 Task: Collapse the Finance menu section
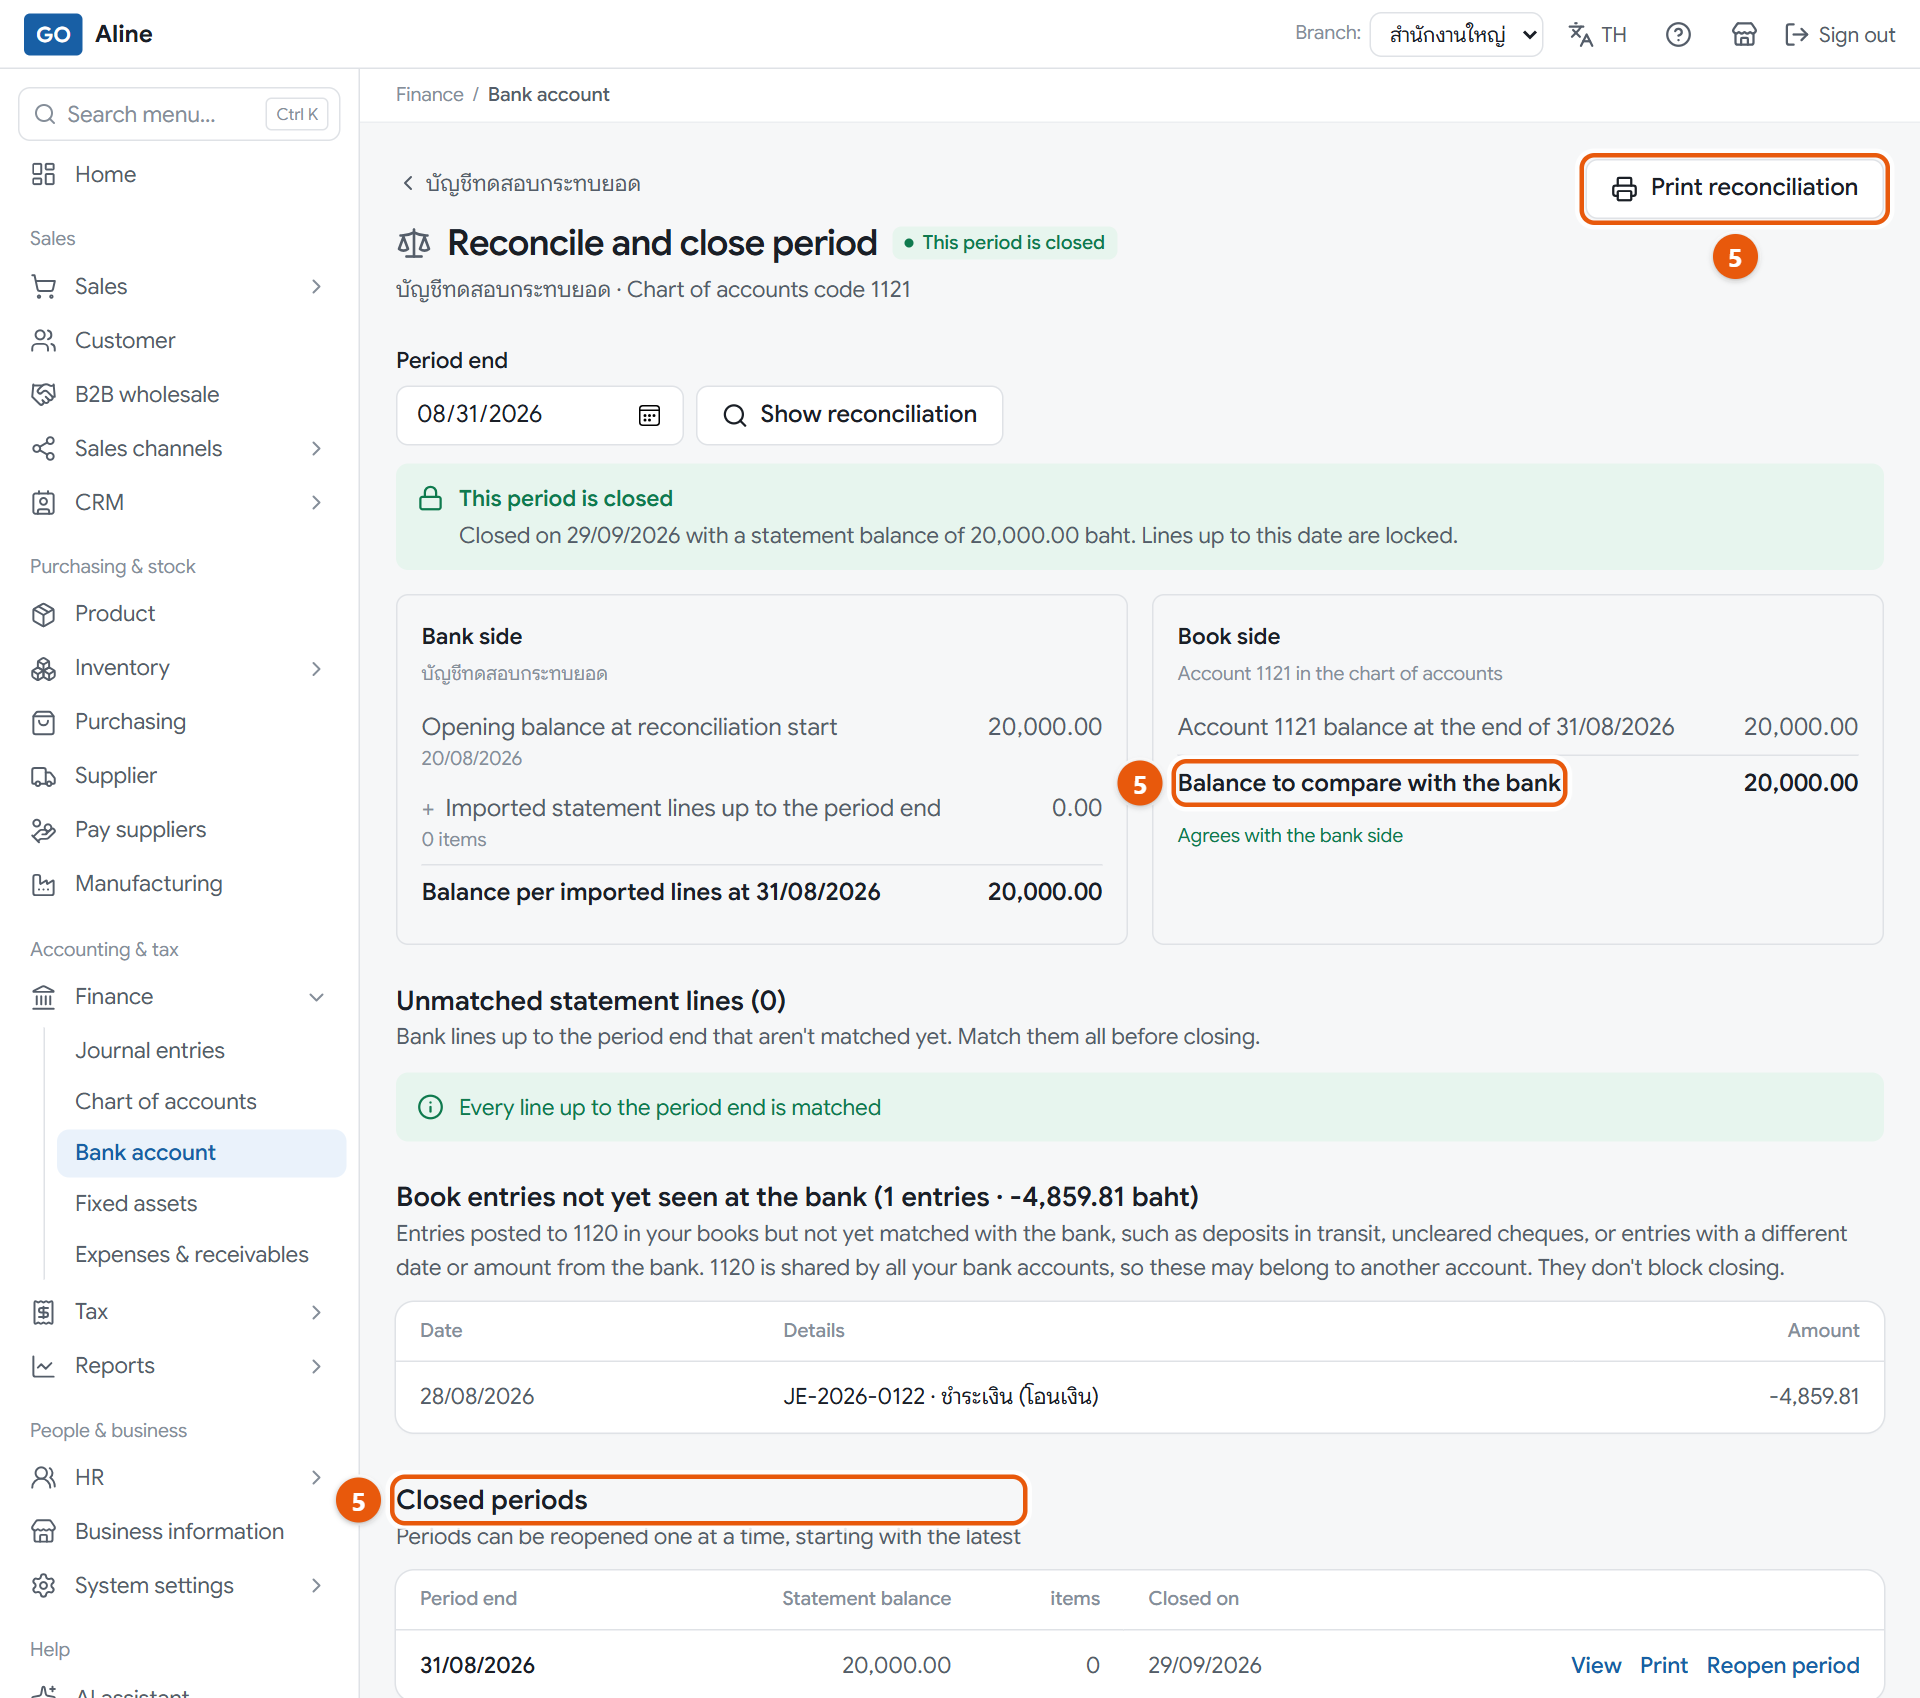click(x=316, y=997)
